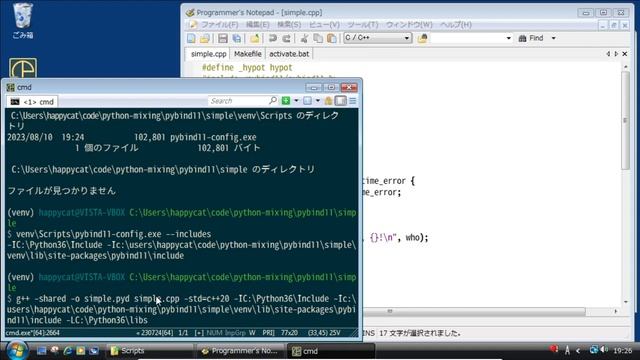Click the Paste clipboard icon
The height and width of the screenshot is (360, 640).
coord(332,38)
